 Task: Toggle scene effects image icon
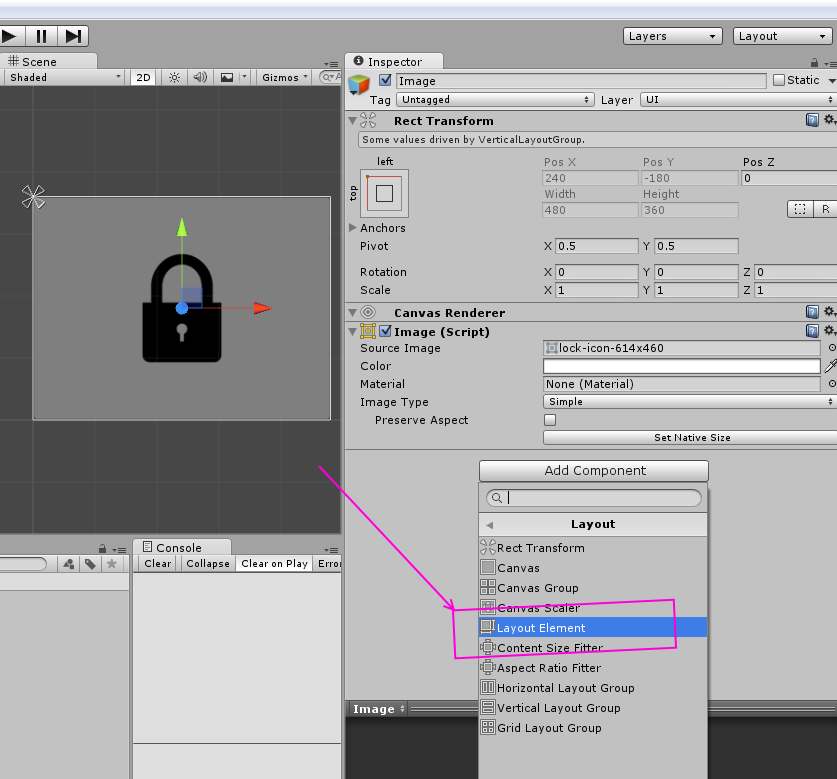coord(227,77)
